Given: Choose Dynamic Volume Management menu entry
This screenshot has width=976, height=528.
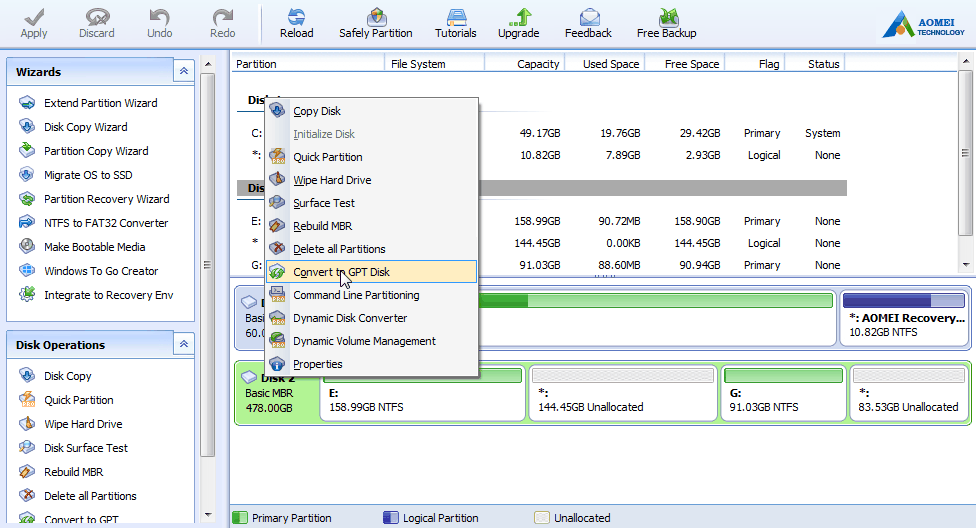Looking at the screenshot, I should (x=372, y=341).
